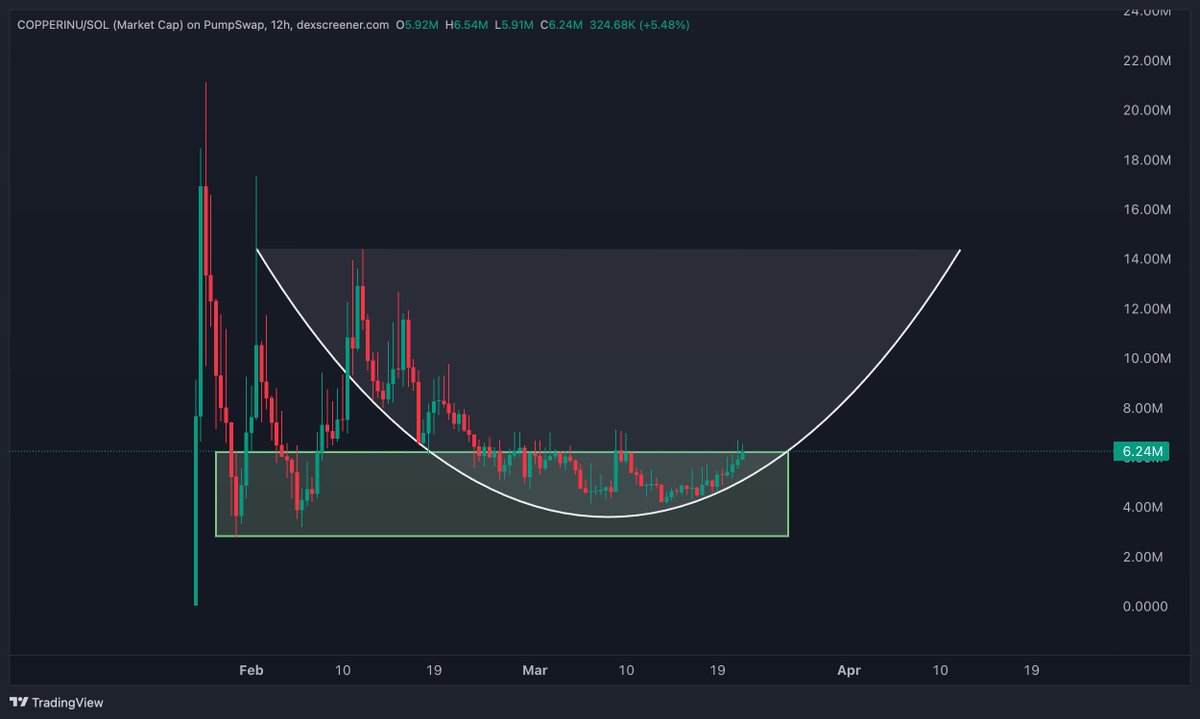Click the close value C6.24M
This screenshot has width=1200, height=719.
point(561,24)
